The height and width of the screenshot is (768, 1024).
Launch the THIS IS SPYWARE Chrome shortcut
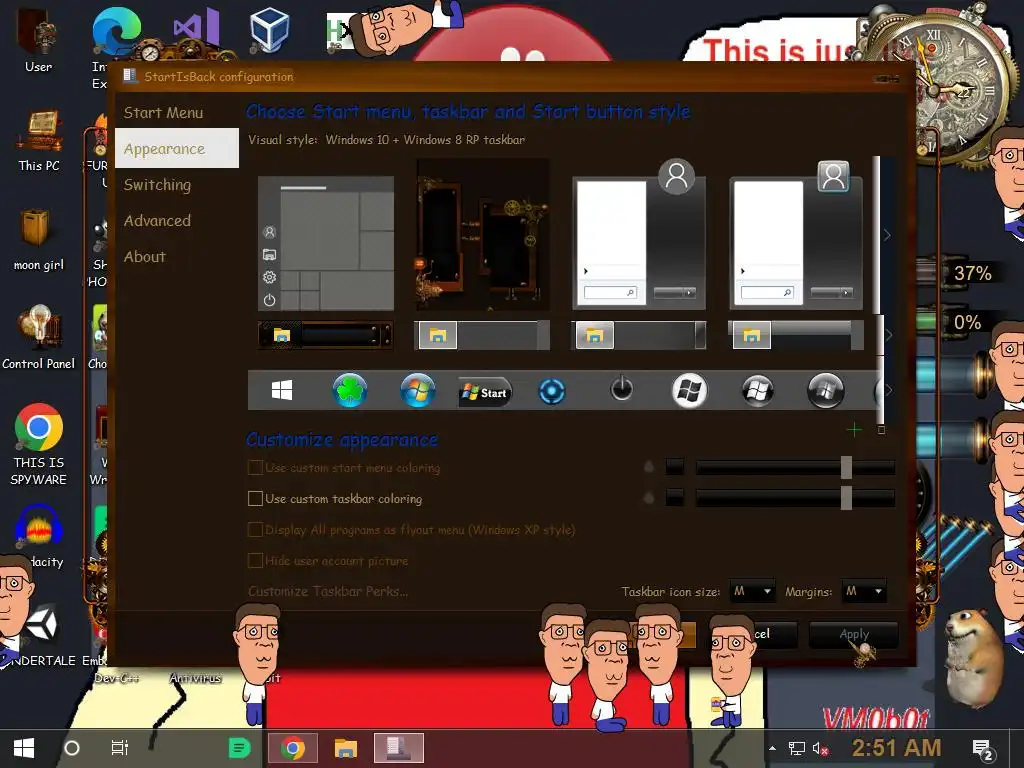pyautogui.click(x=39, y=444)
